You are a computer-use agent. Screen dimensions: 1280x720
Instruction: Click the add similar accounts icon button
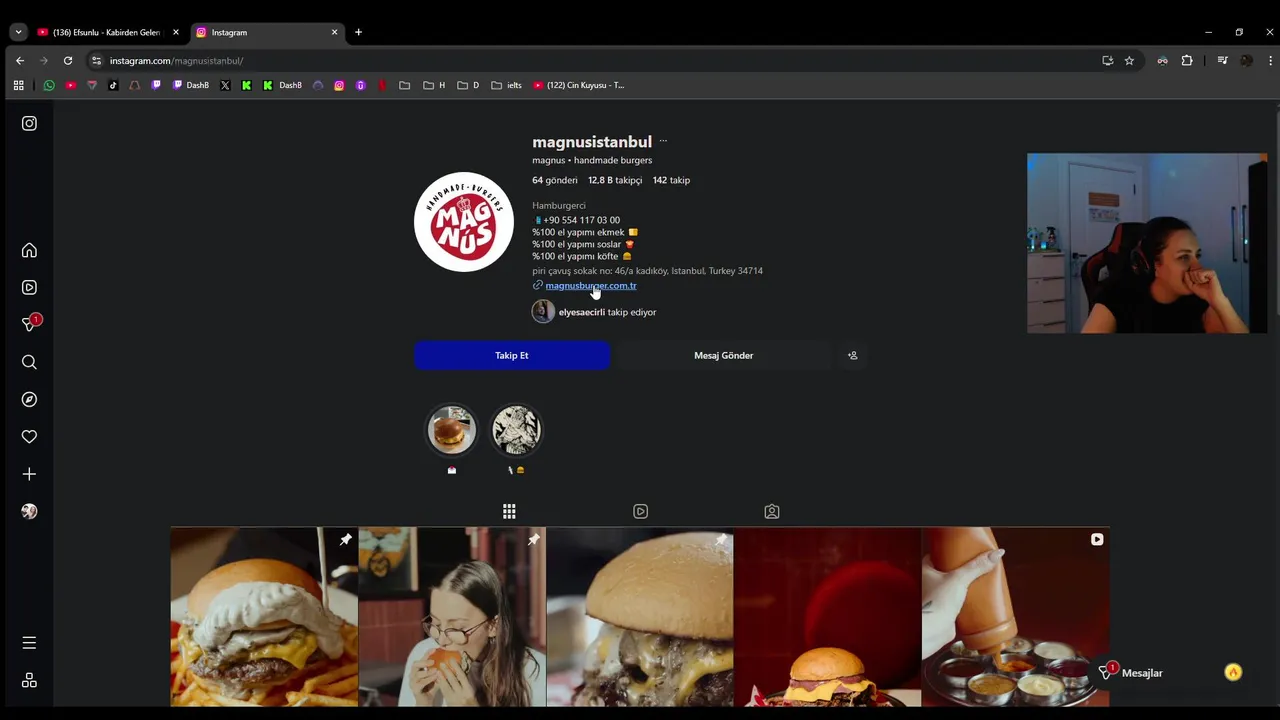click(x=852, y=355)
